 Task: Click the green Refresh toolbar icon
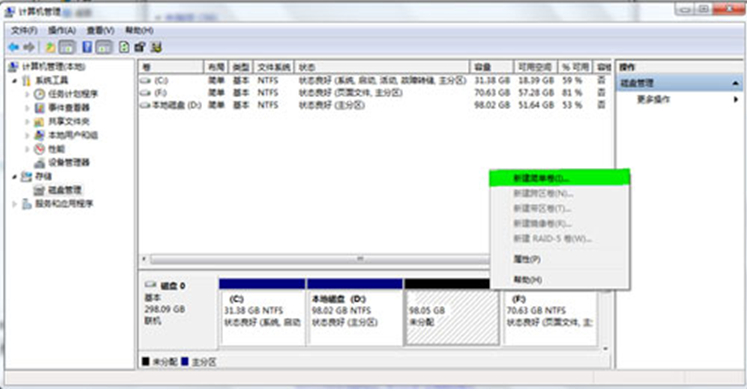[x=124, y=47]
